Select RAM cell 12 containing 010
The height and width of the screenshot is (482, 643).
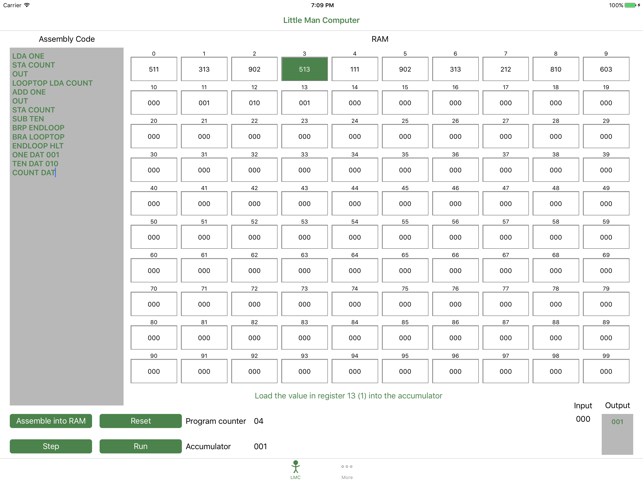(254, 103)
